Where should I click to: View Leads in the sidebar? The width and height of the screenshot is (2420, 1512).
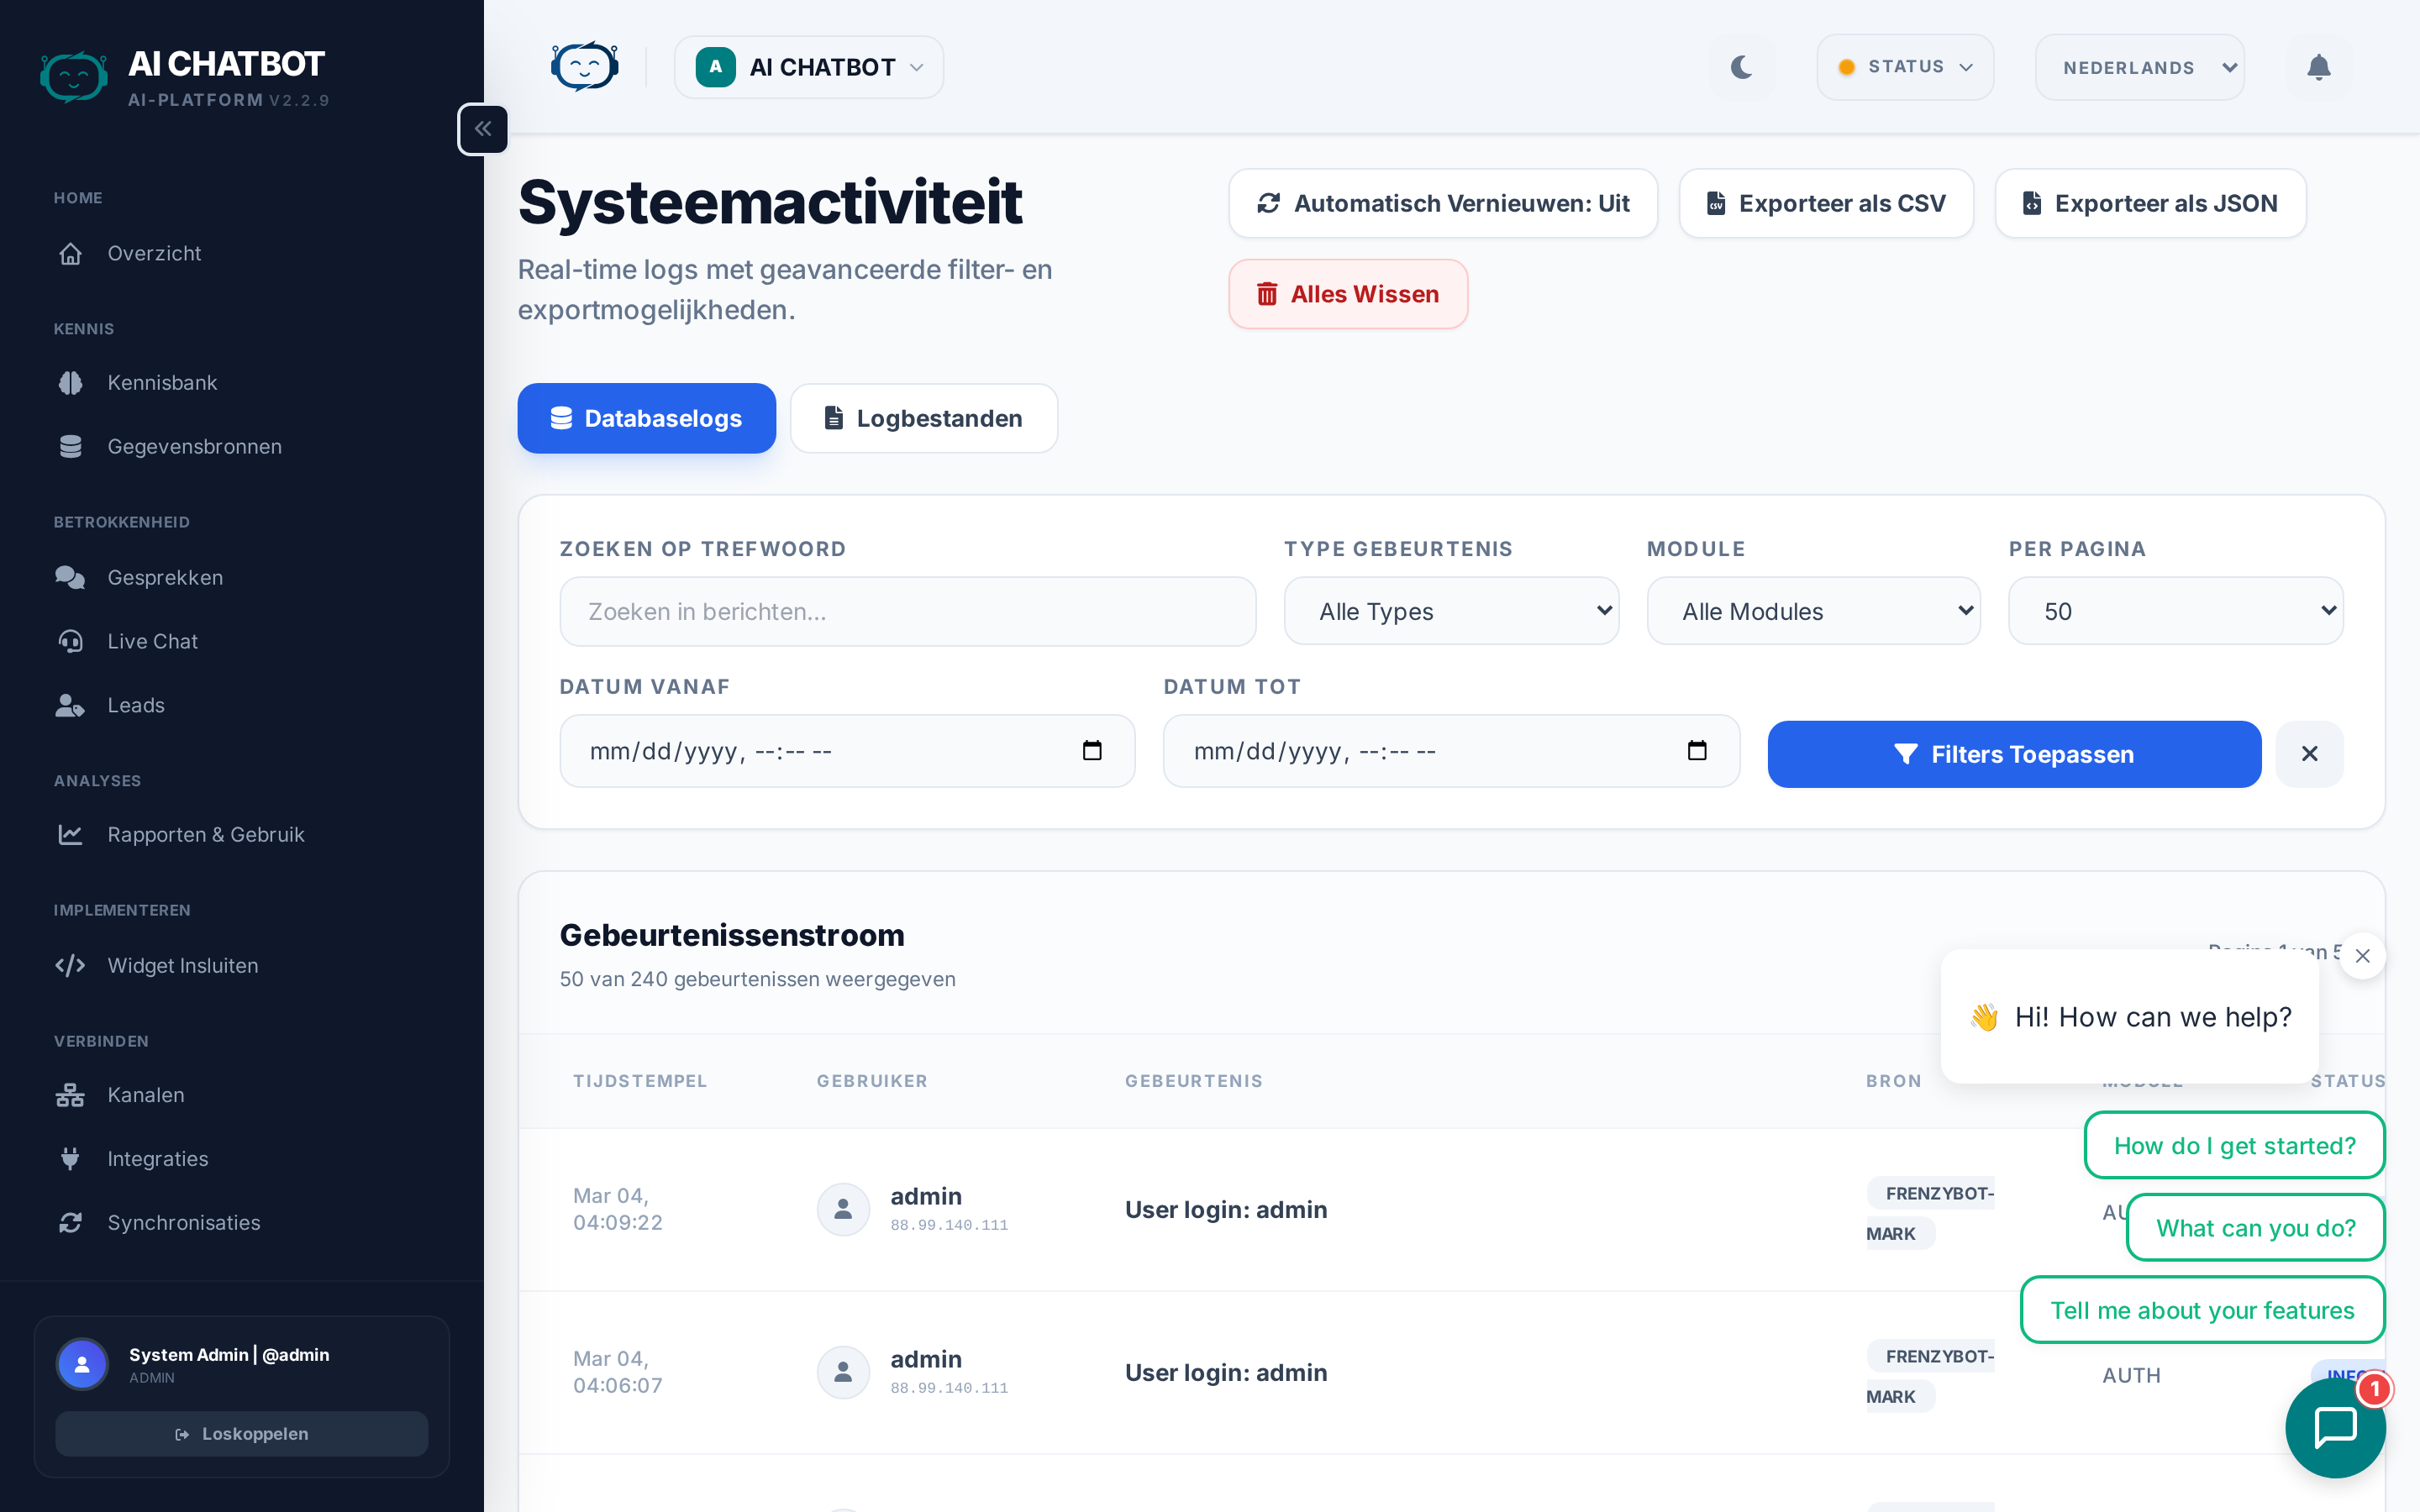(x=135, y=705)
